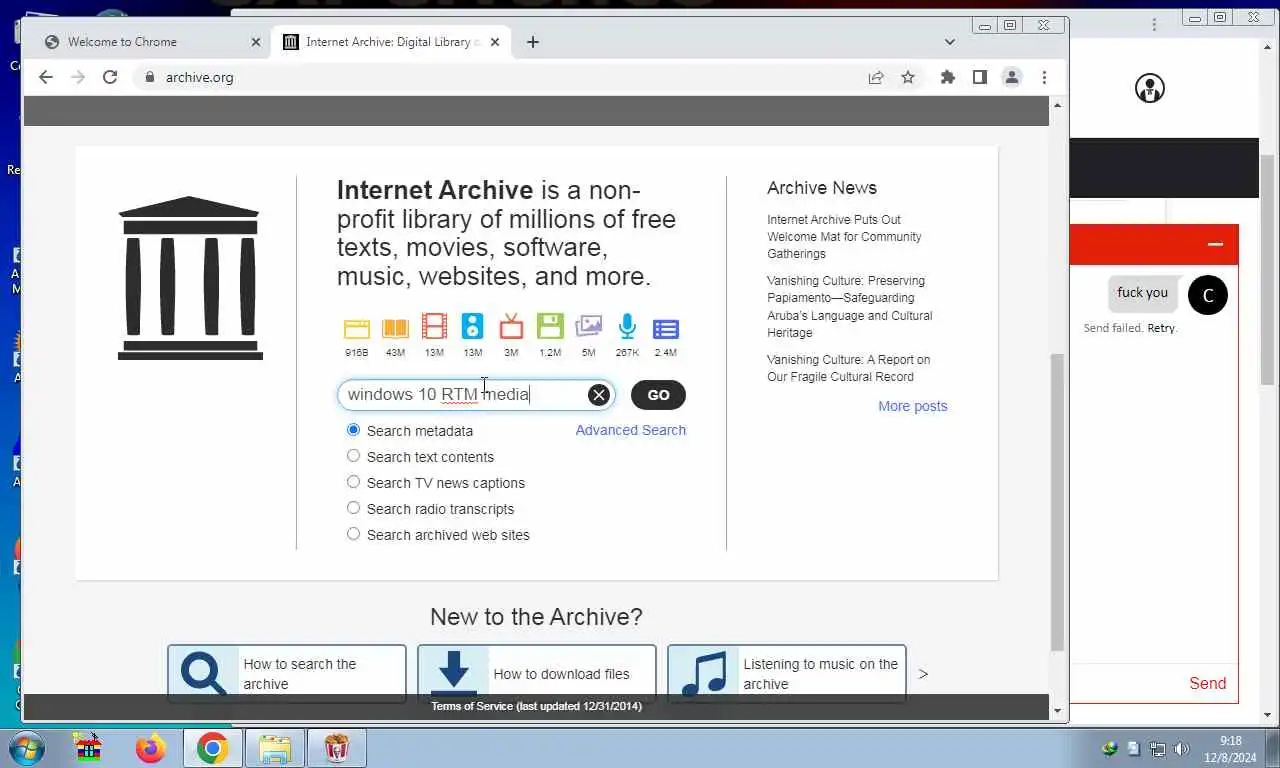Open Chrome three-dot menu
The image size is (1280, 768).
(x=1044, y=77)
